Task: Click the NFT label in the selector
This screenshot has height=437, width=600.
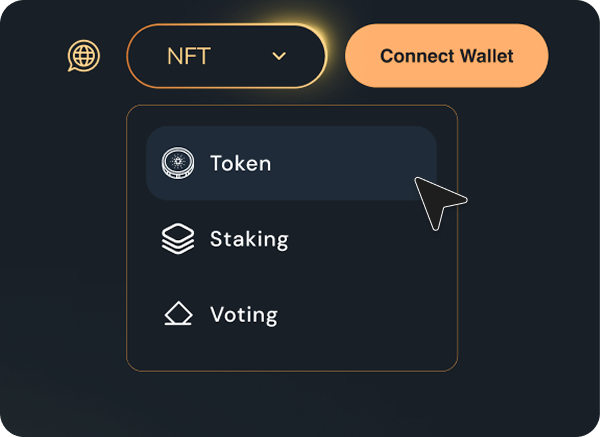Action: (x=188, y=56)
